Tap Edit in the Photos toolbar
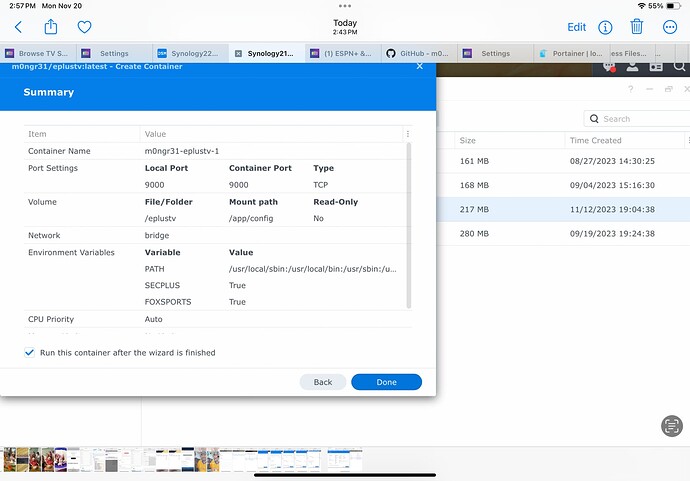690x481 pixels. coord(576,27)
